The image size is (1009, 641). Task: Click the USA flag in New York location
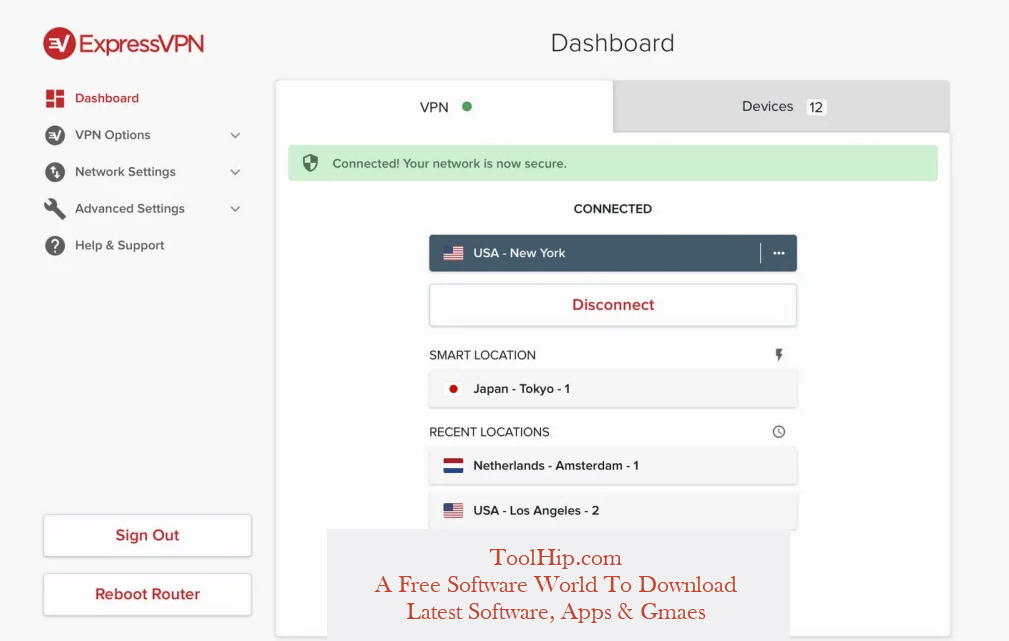(x=453, y=253)
